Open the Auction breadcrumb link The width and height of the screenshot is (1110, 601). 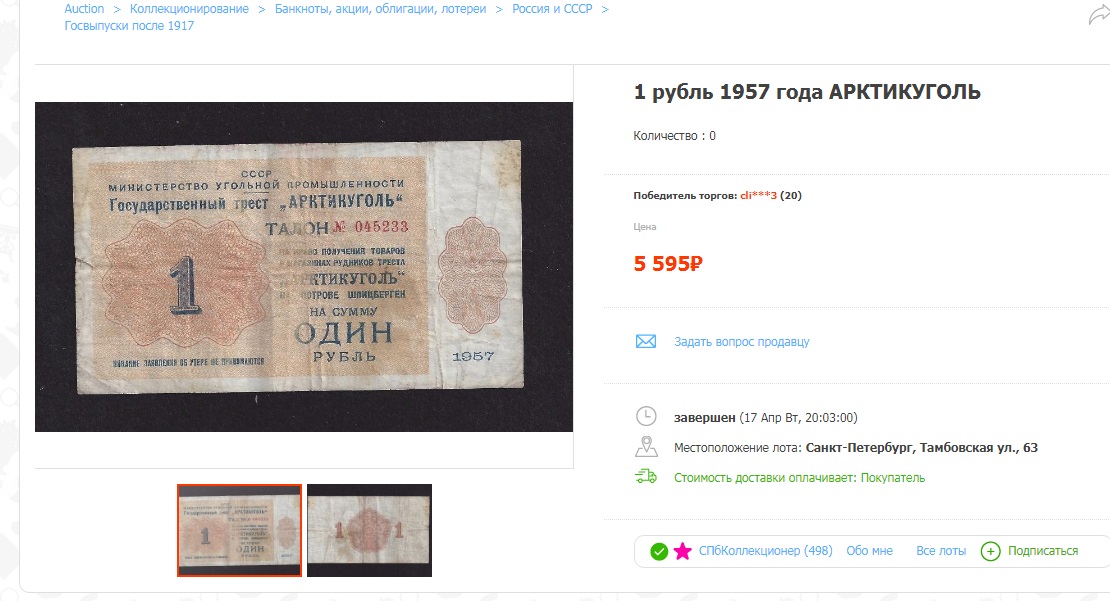coord(84,8)
